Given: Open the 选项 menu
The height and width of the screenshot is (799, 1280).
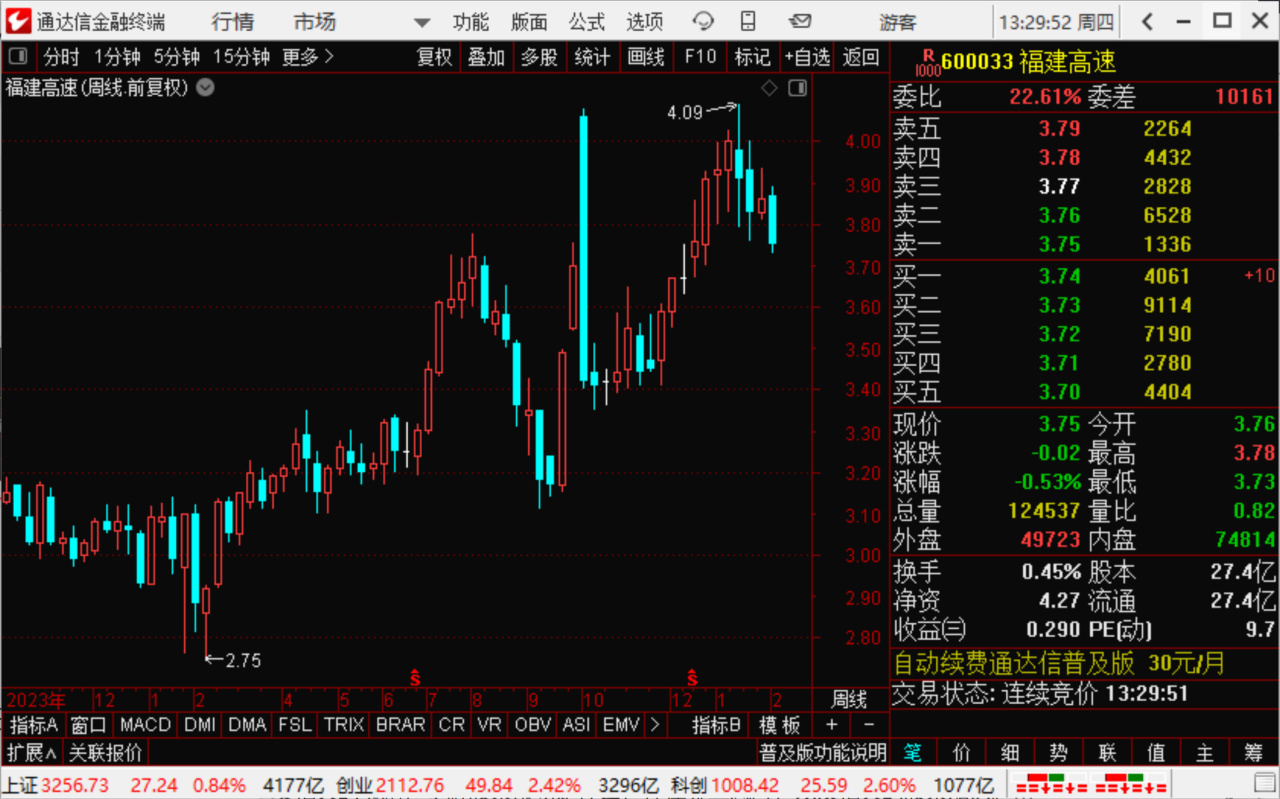Looking at the screenshot, I should coord(645,21).
